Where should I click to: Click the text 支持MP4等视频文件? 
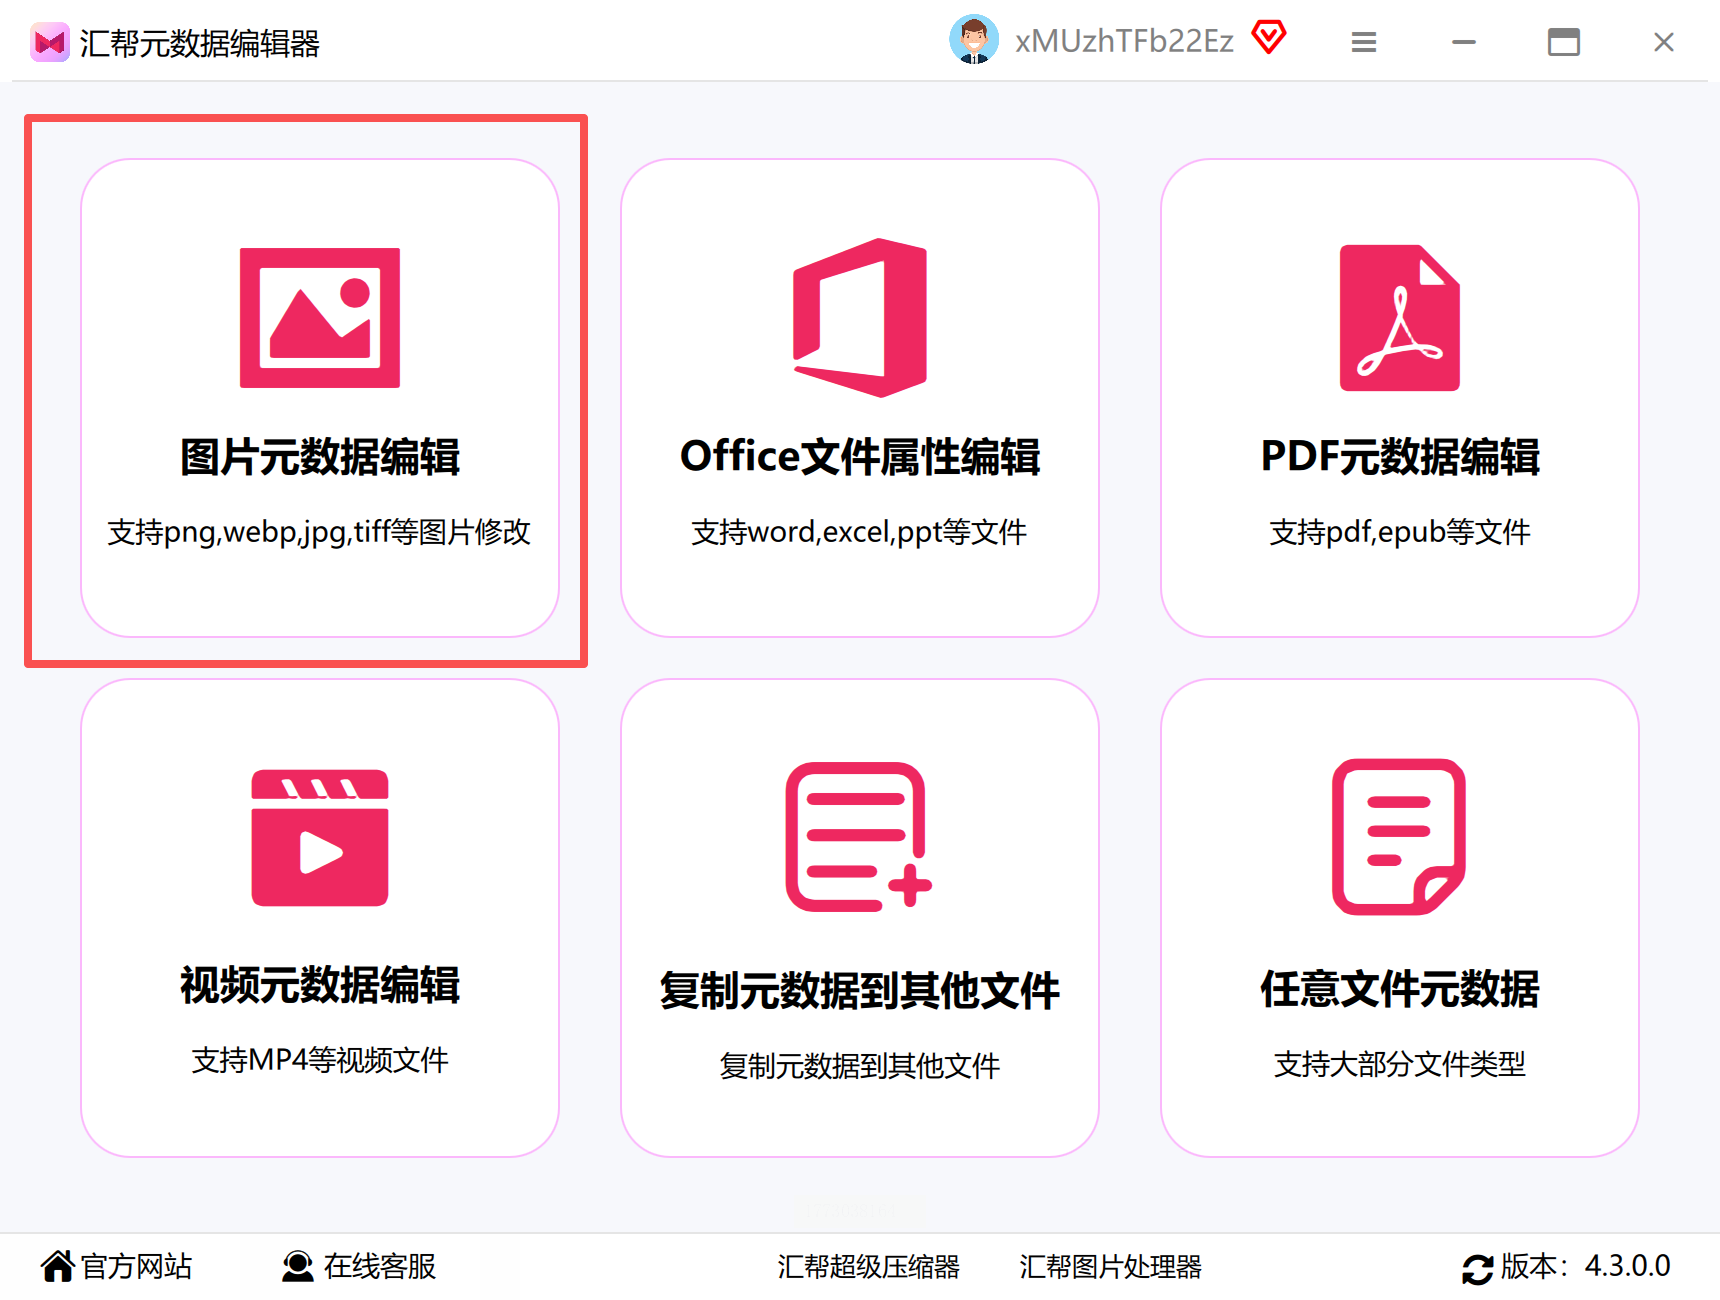(320, 1060)
